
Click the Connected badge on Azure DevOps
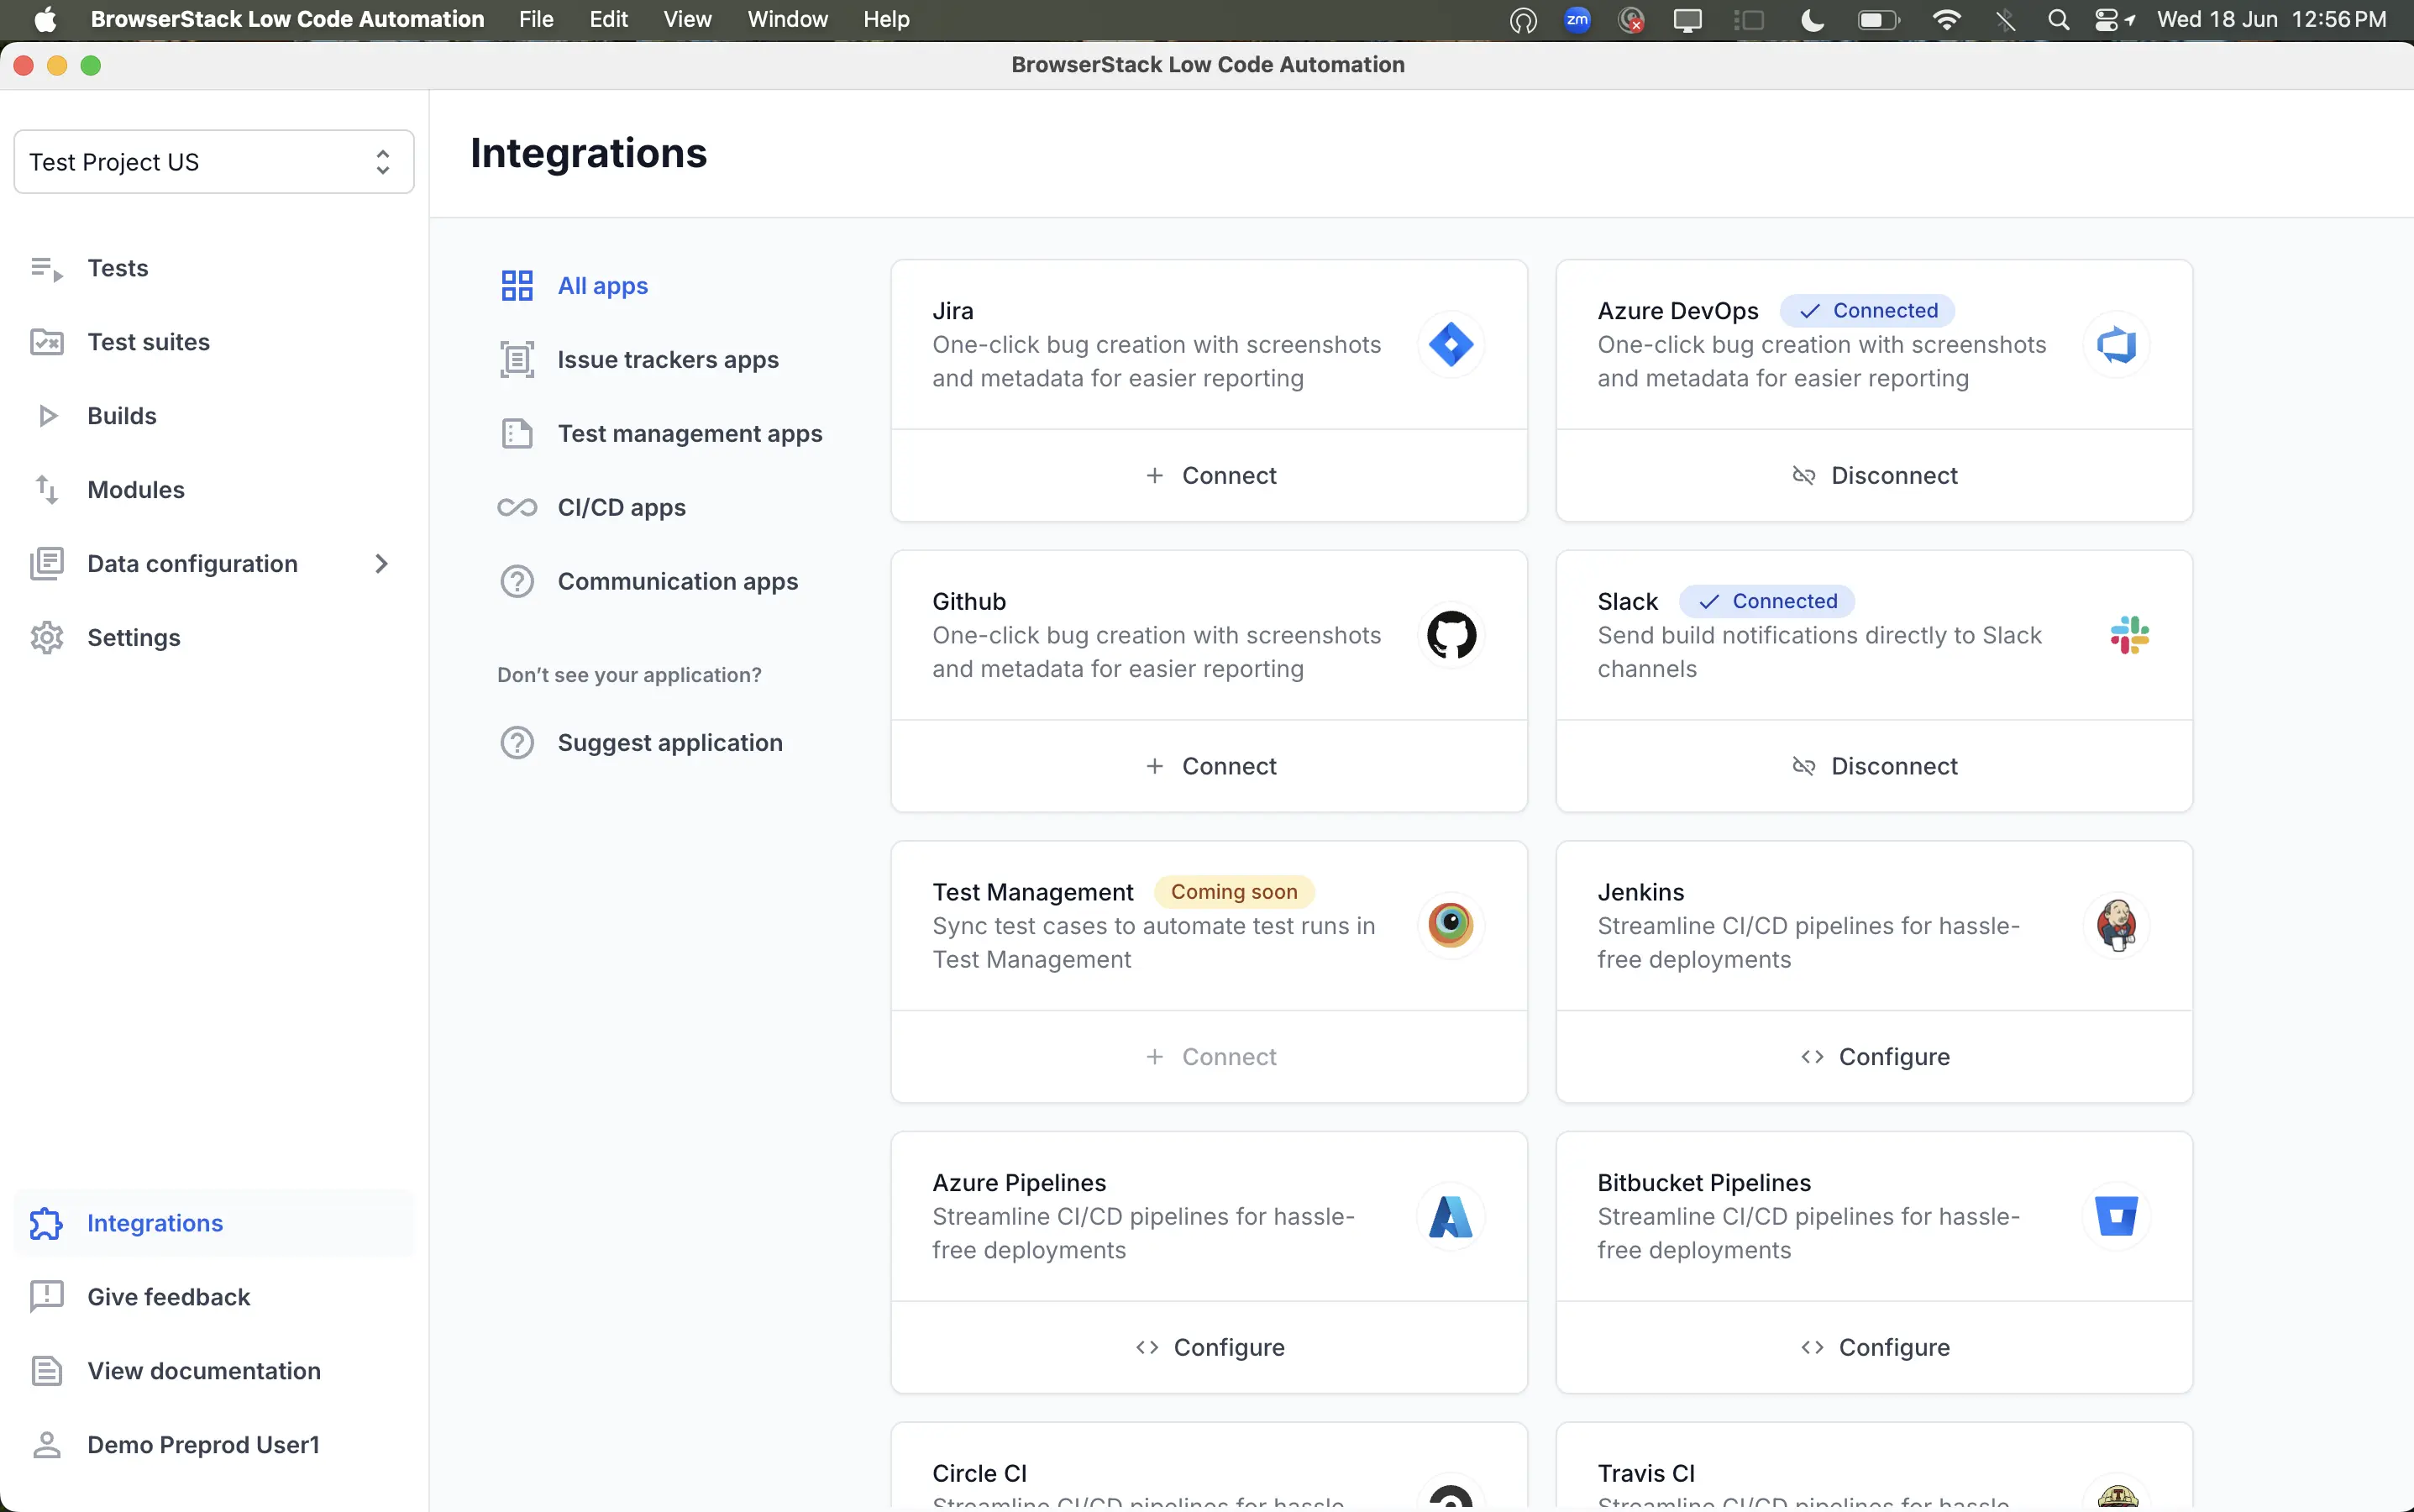[x=1866, y=311]
